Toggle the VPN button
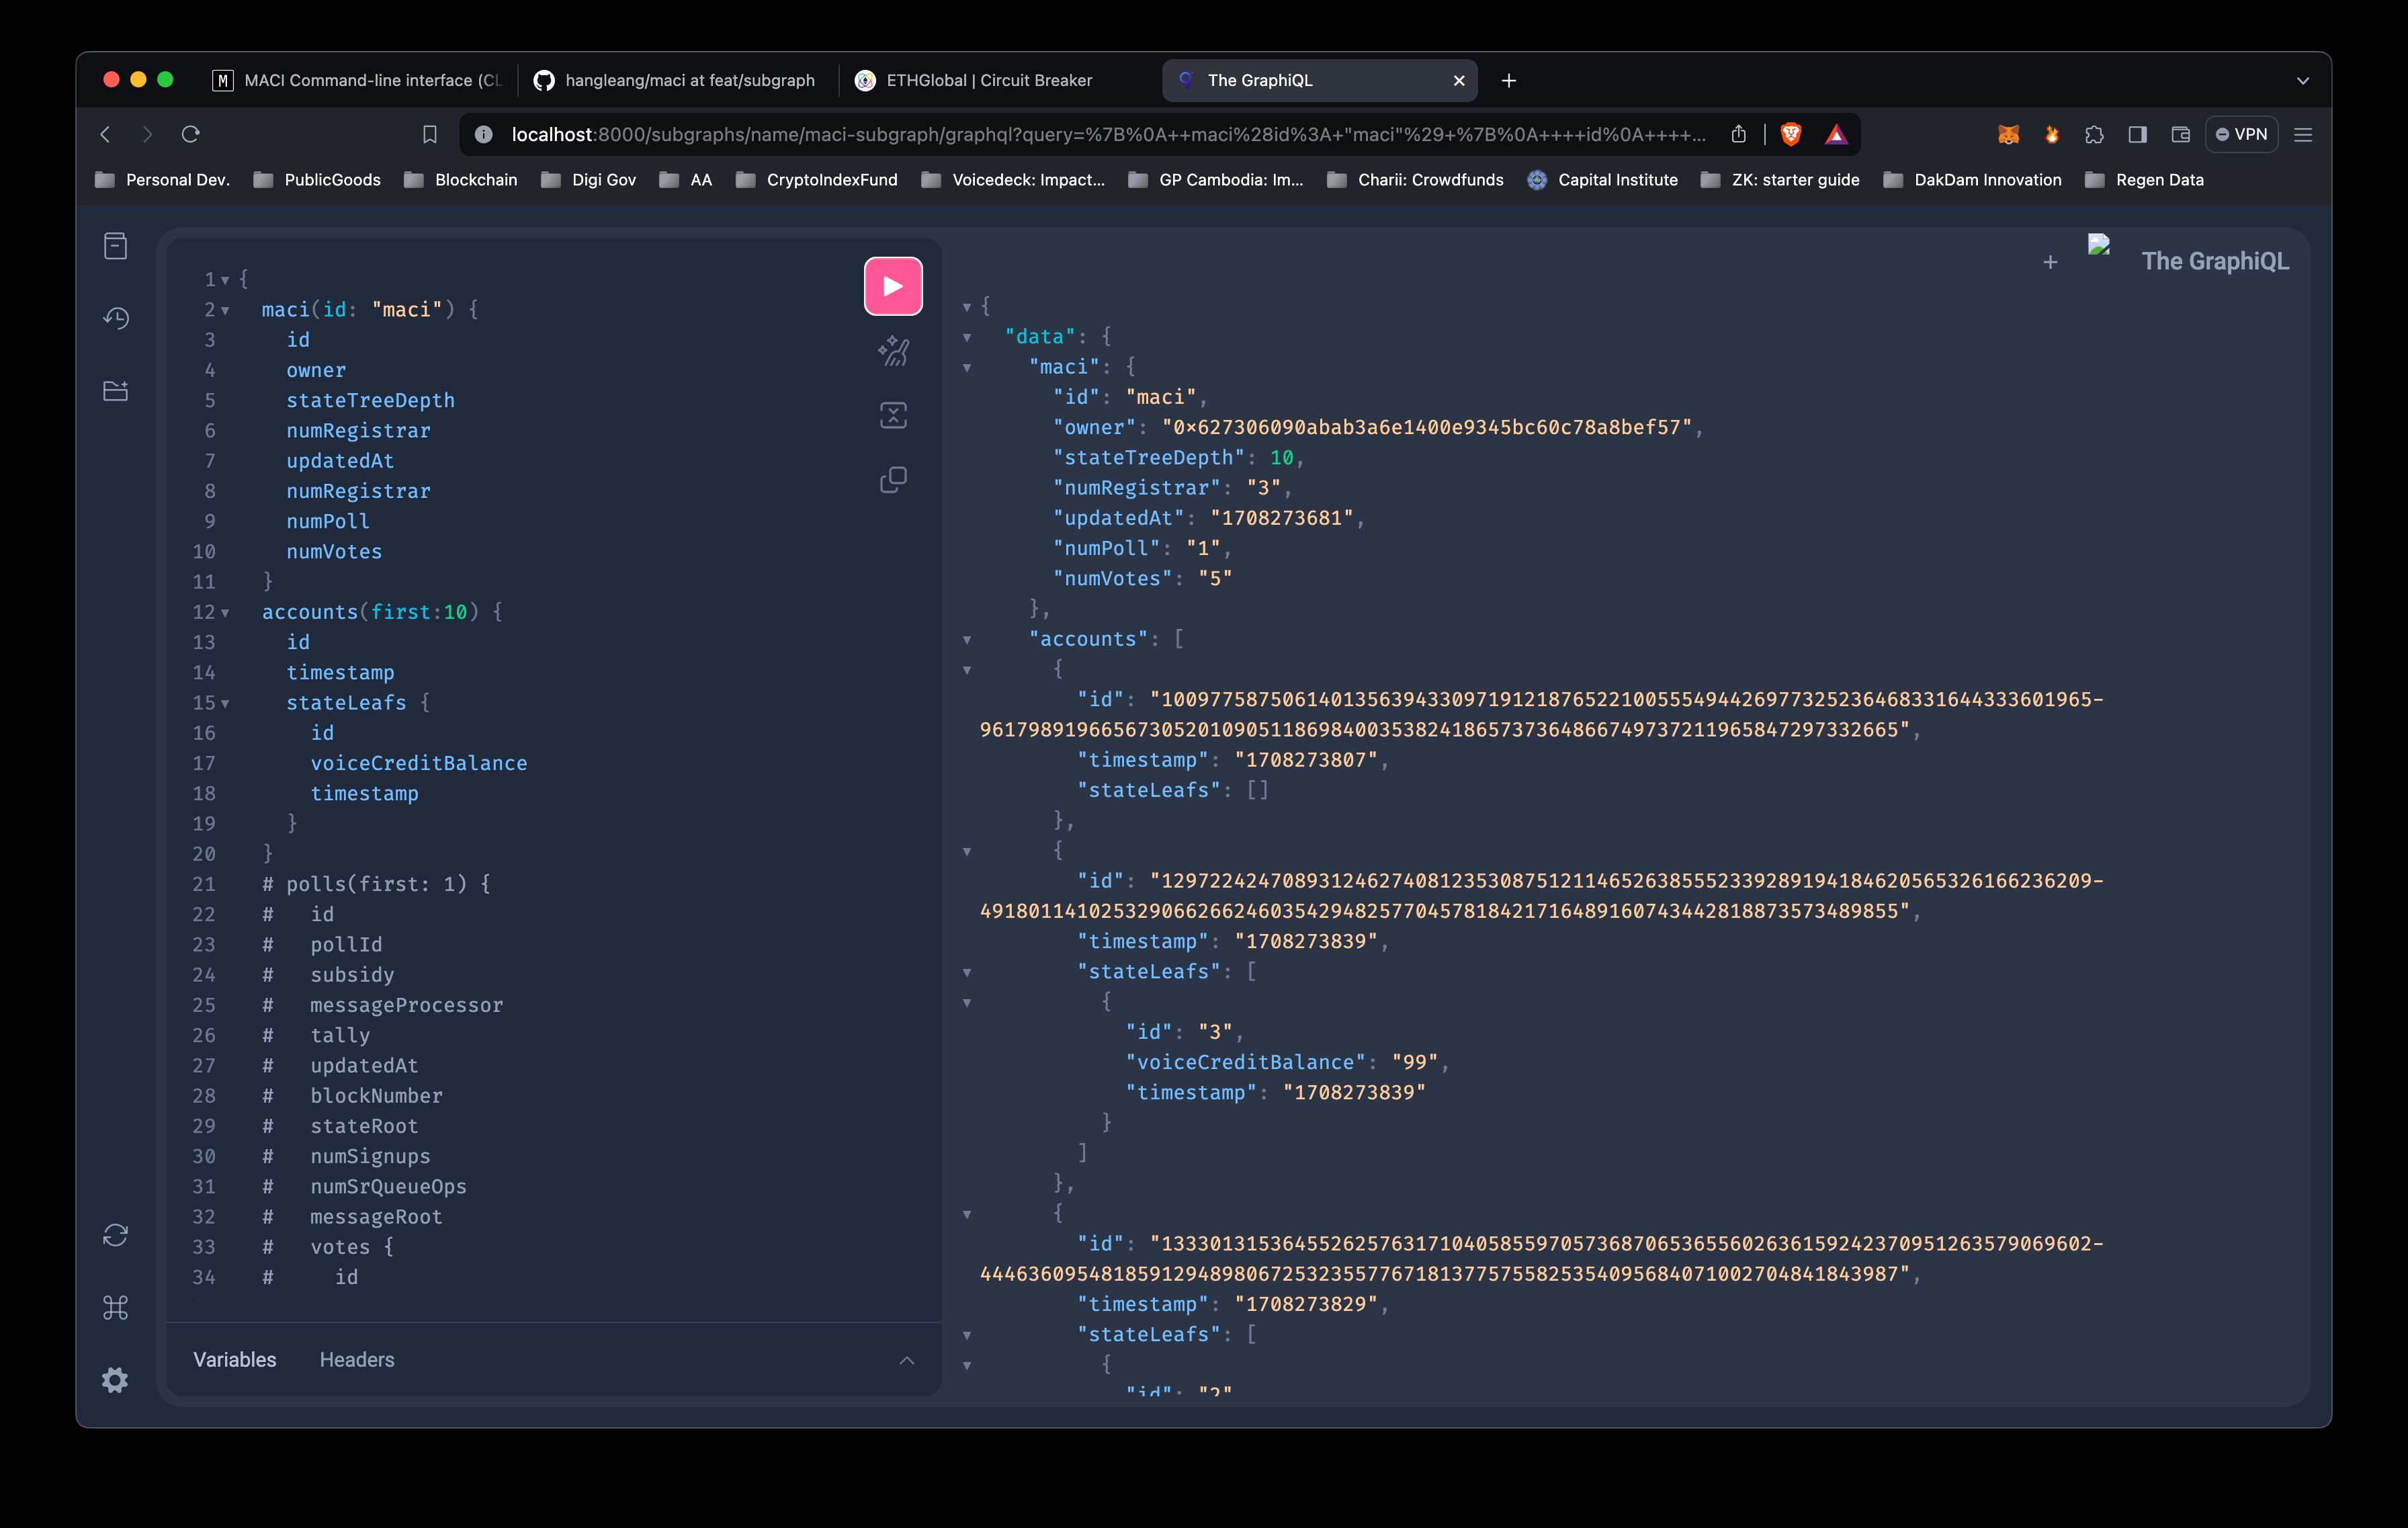Image resolution: width=2408 pixels, height=1528 pixels. [2241, 134]
